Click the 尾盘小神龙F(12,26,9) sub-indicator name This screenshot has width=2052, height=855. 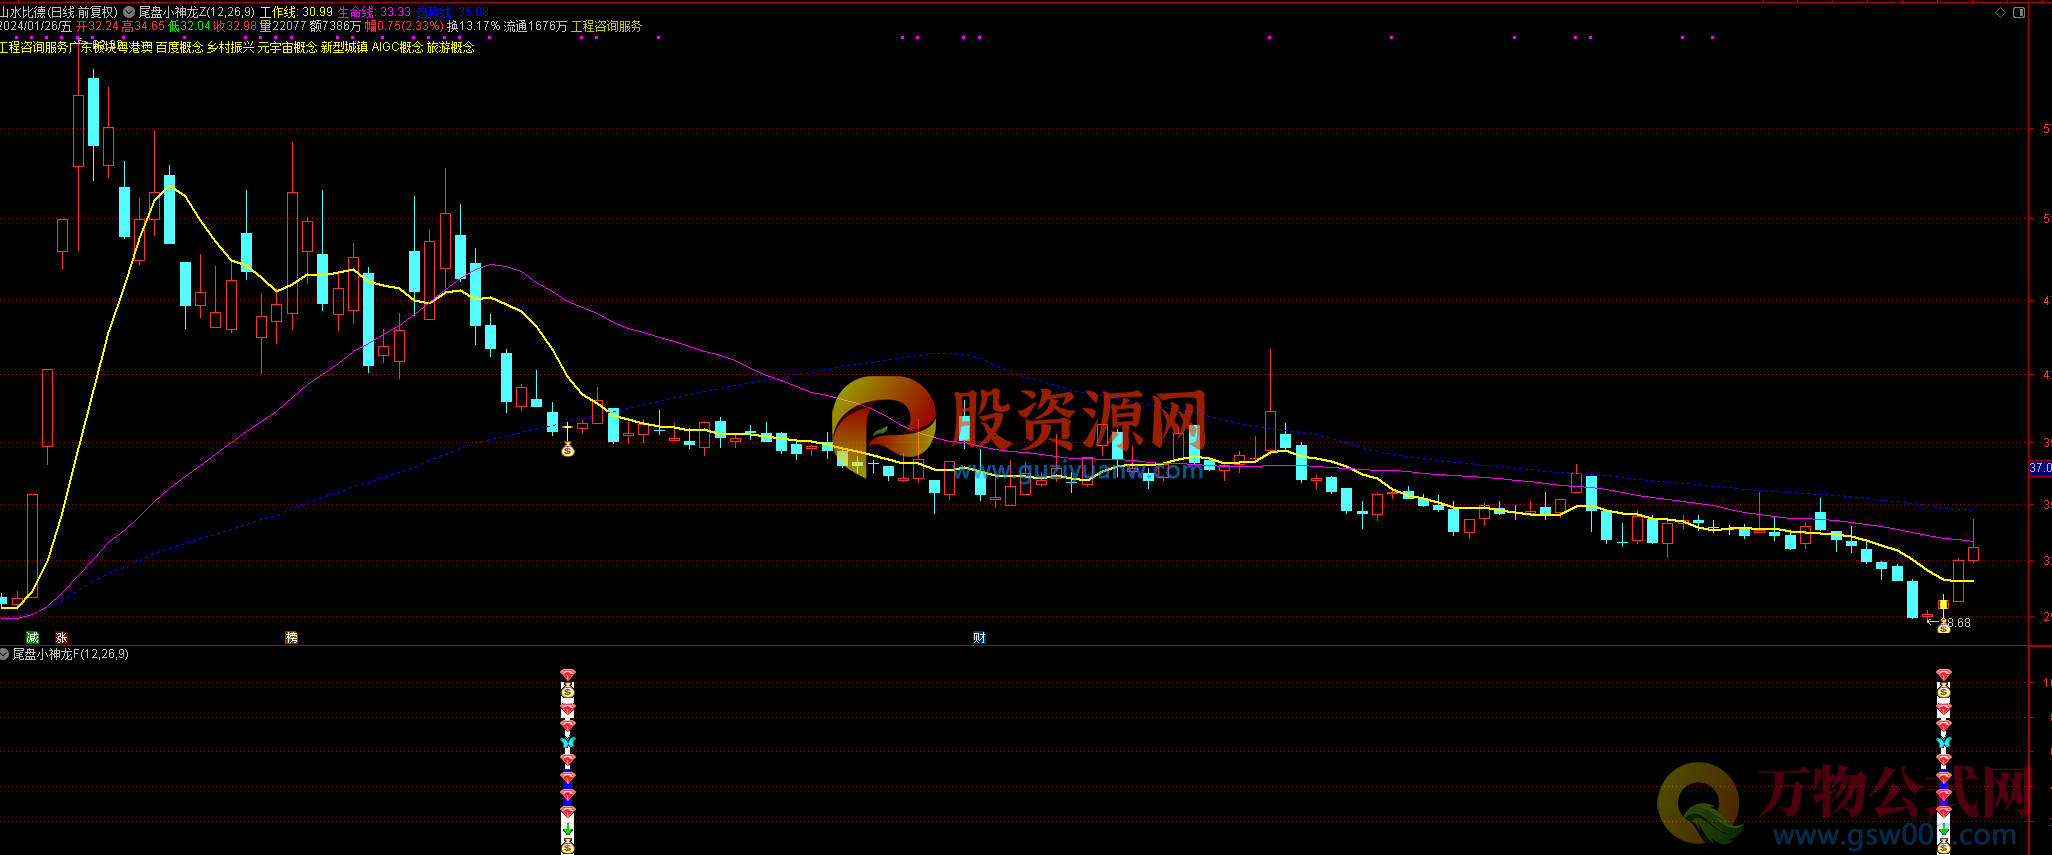point(70,654)
